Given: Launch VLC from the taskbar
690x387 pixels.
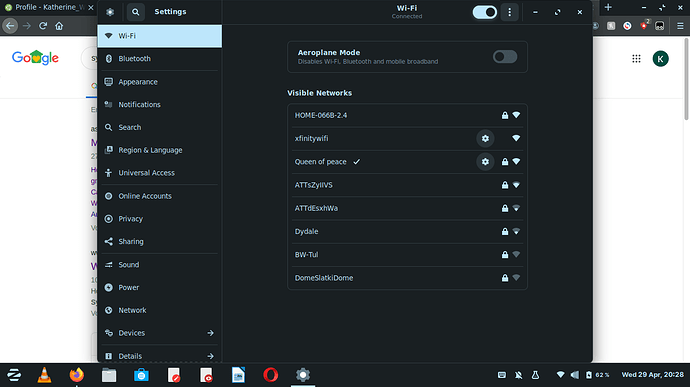Looking at the screenshot, I should (x=44, y=375).
